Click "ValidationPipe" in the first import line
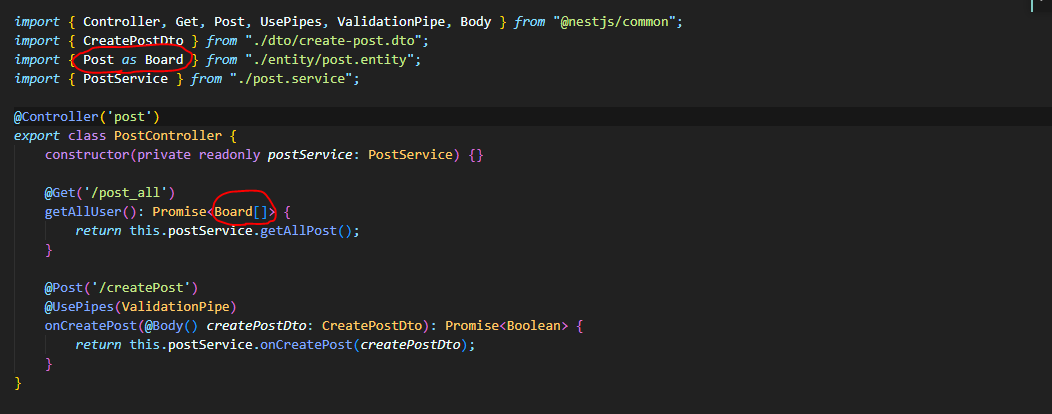The image size is (1052, 414). [391, 21]
